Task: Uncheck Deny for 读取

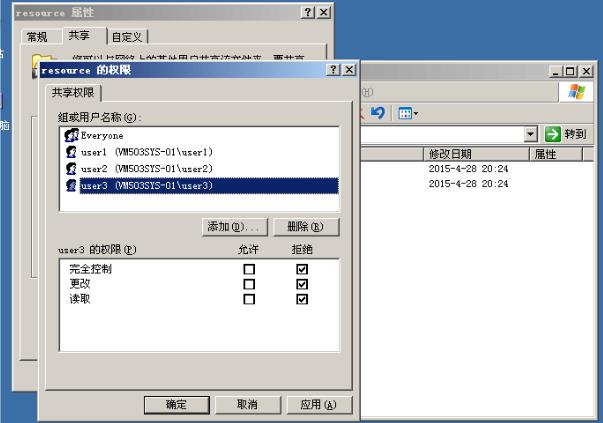Action: tap(302, 299)
